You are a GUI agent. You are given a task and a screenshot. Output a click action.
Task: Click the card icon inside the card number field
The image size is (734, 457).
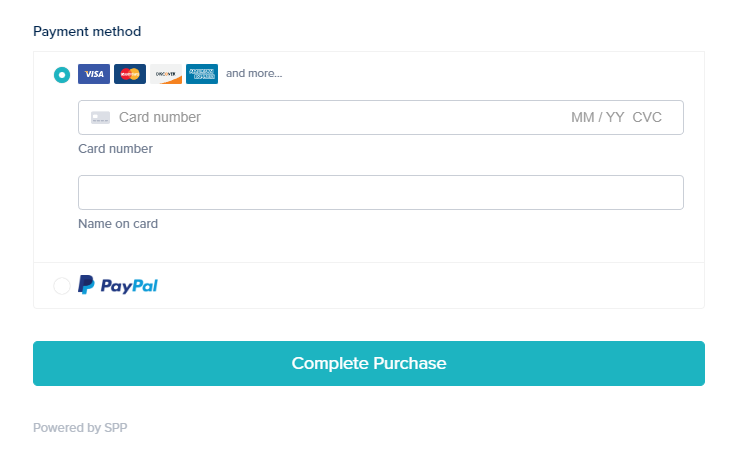(100, 118)
